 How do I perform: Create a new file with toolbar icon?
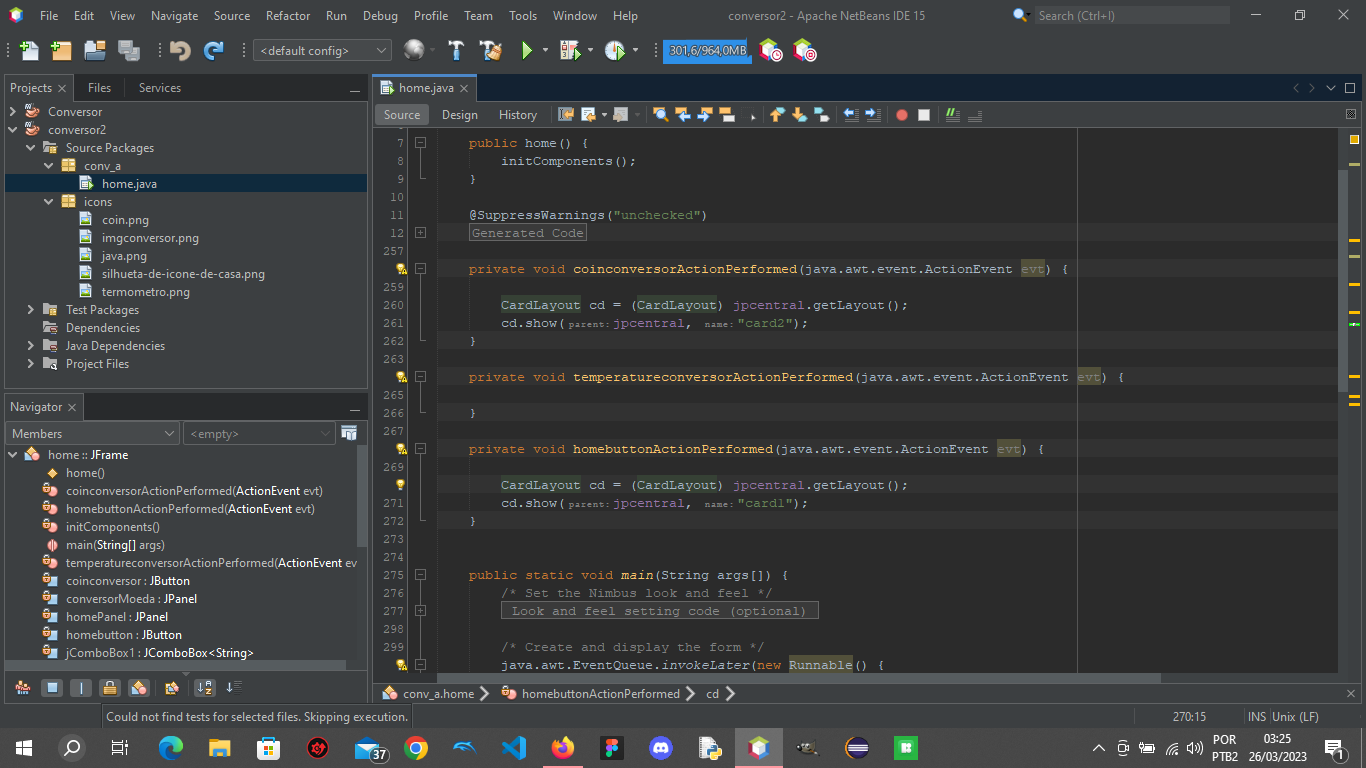(x=28, y=50)
